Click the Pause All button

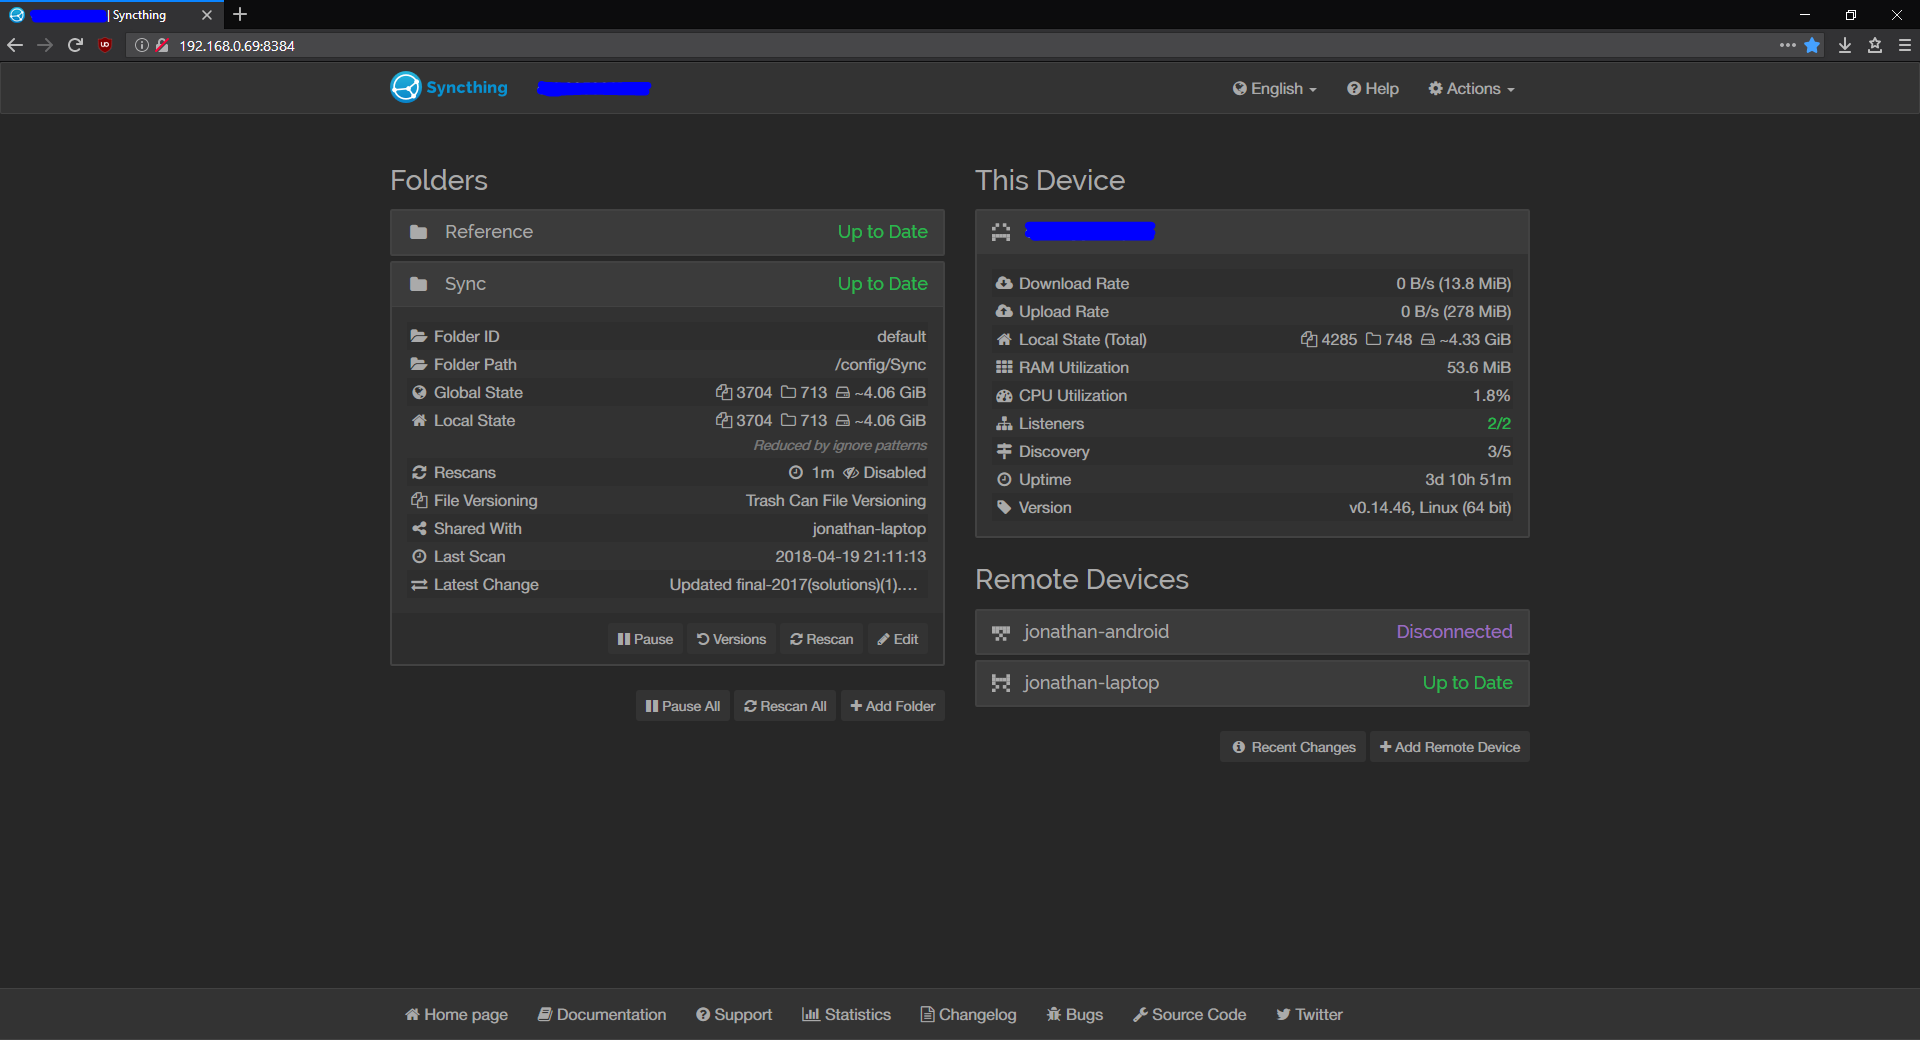click(683, 706)
